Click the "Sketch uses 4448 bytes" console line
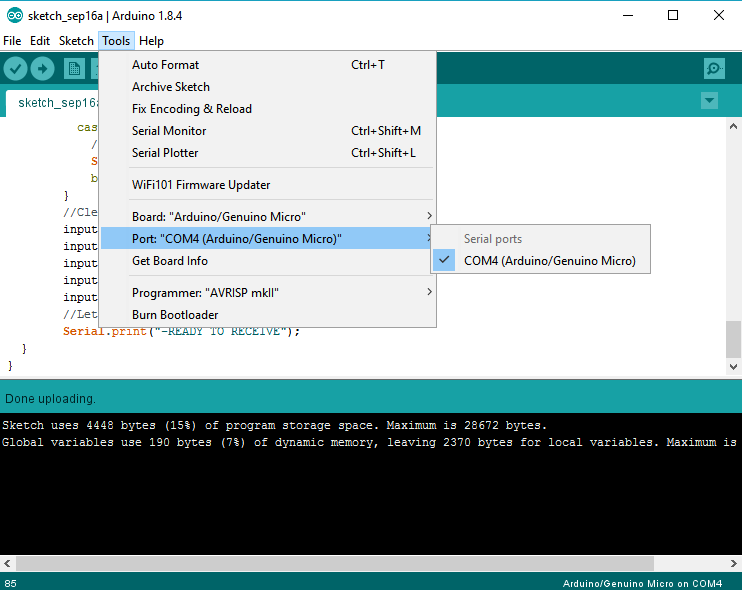The height and width of the screenshot is (590, 742). 274,425
